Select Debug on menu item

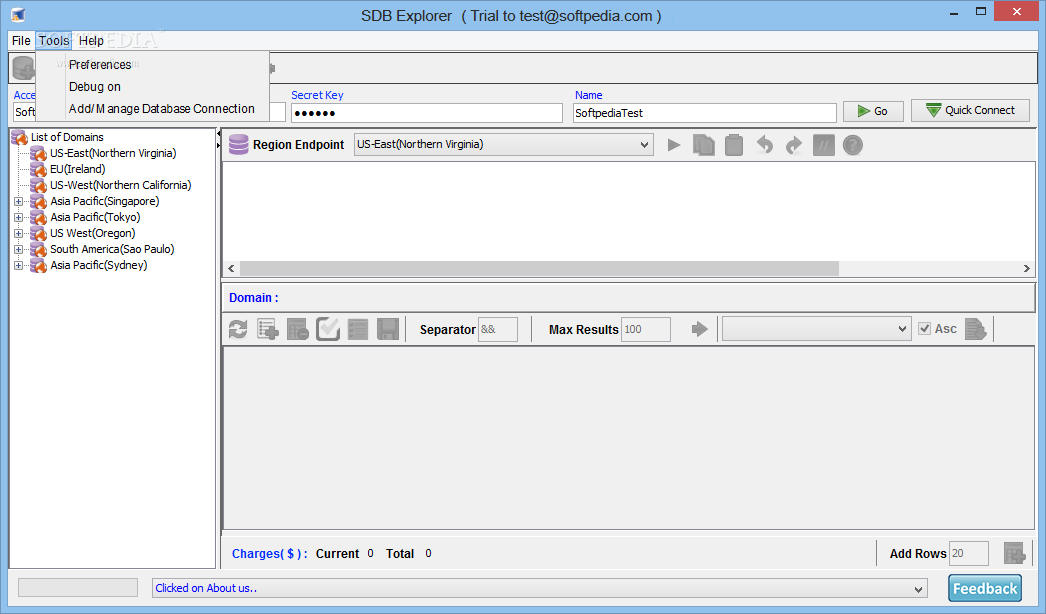point(153,87)
